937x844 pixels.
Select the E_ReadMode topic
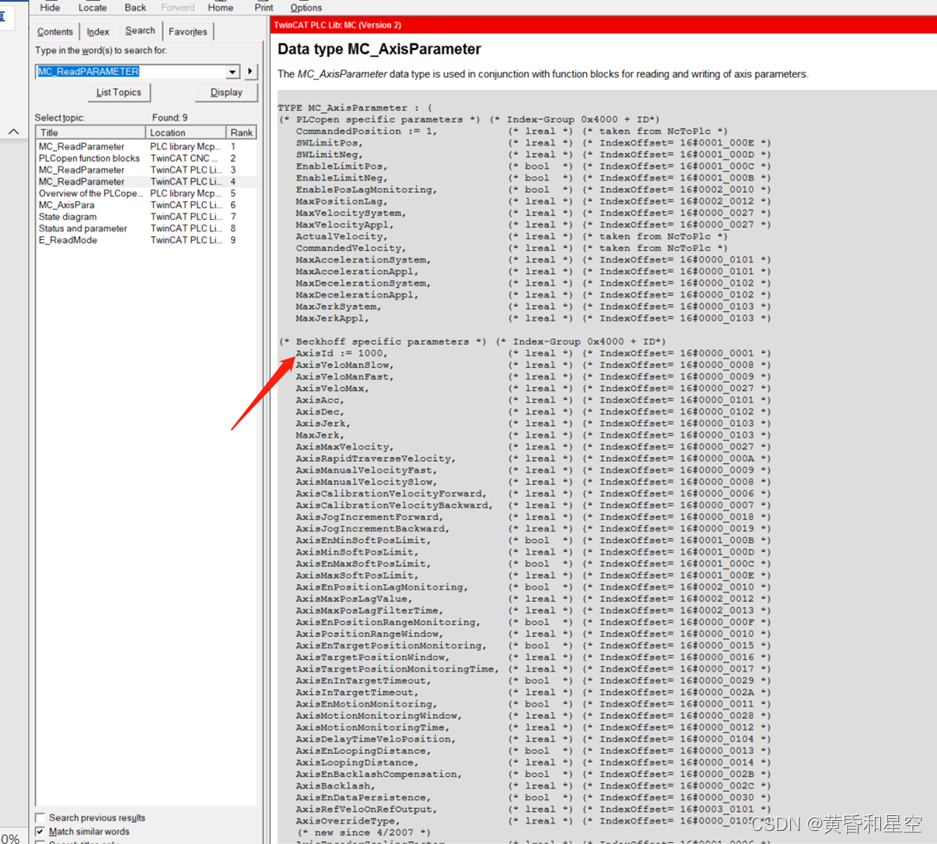146,240
